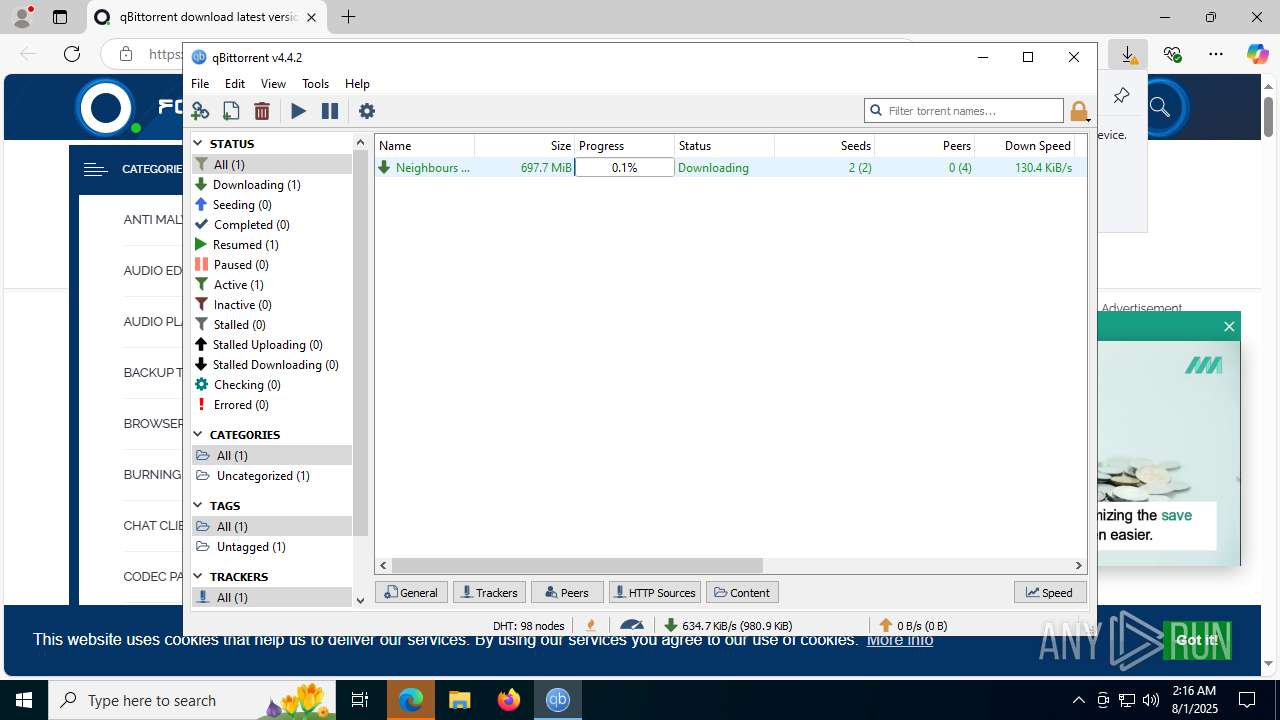Click the pin icon in downloads panel
The width and height of the screenshot is (1280, 720).
point(1121,96)
